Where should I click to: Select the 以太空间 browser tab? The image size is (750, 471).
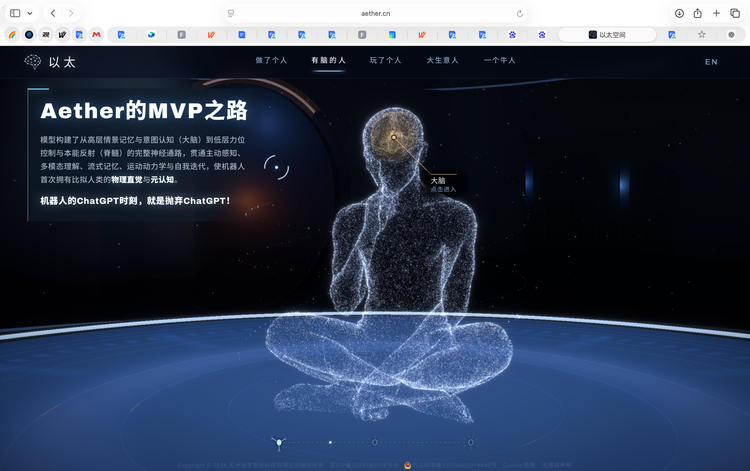pyautogui.click(x=607, y=34)
